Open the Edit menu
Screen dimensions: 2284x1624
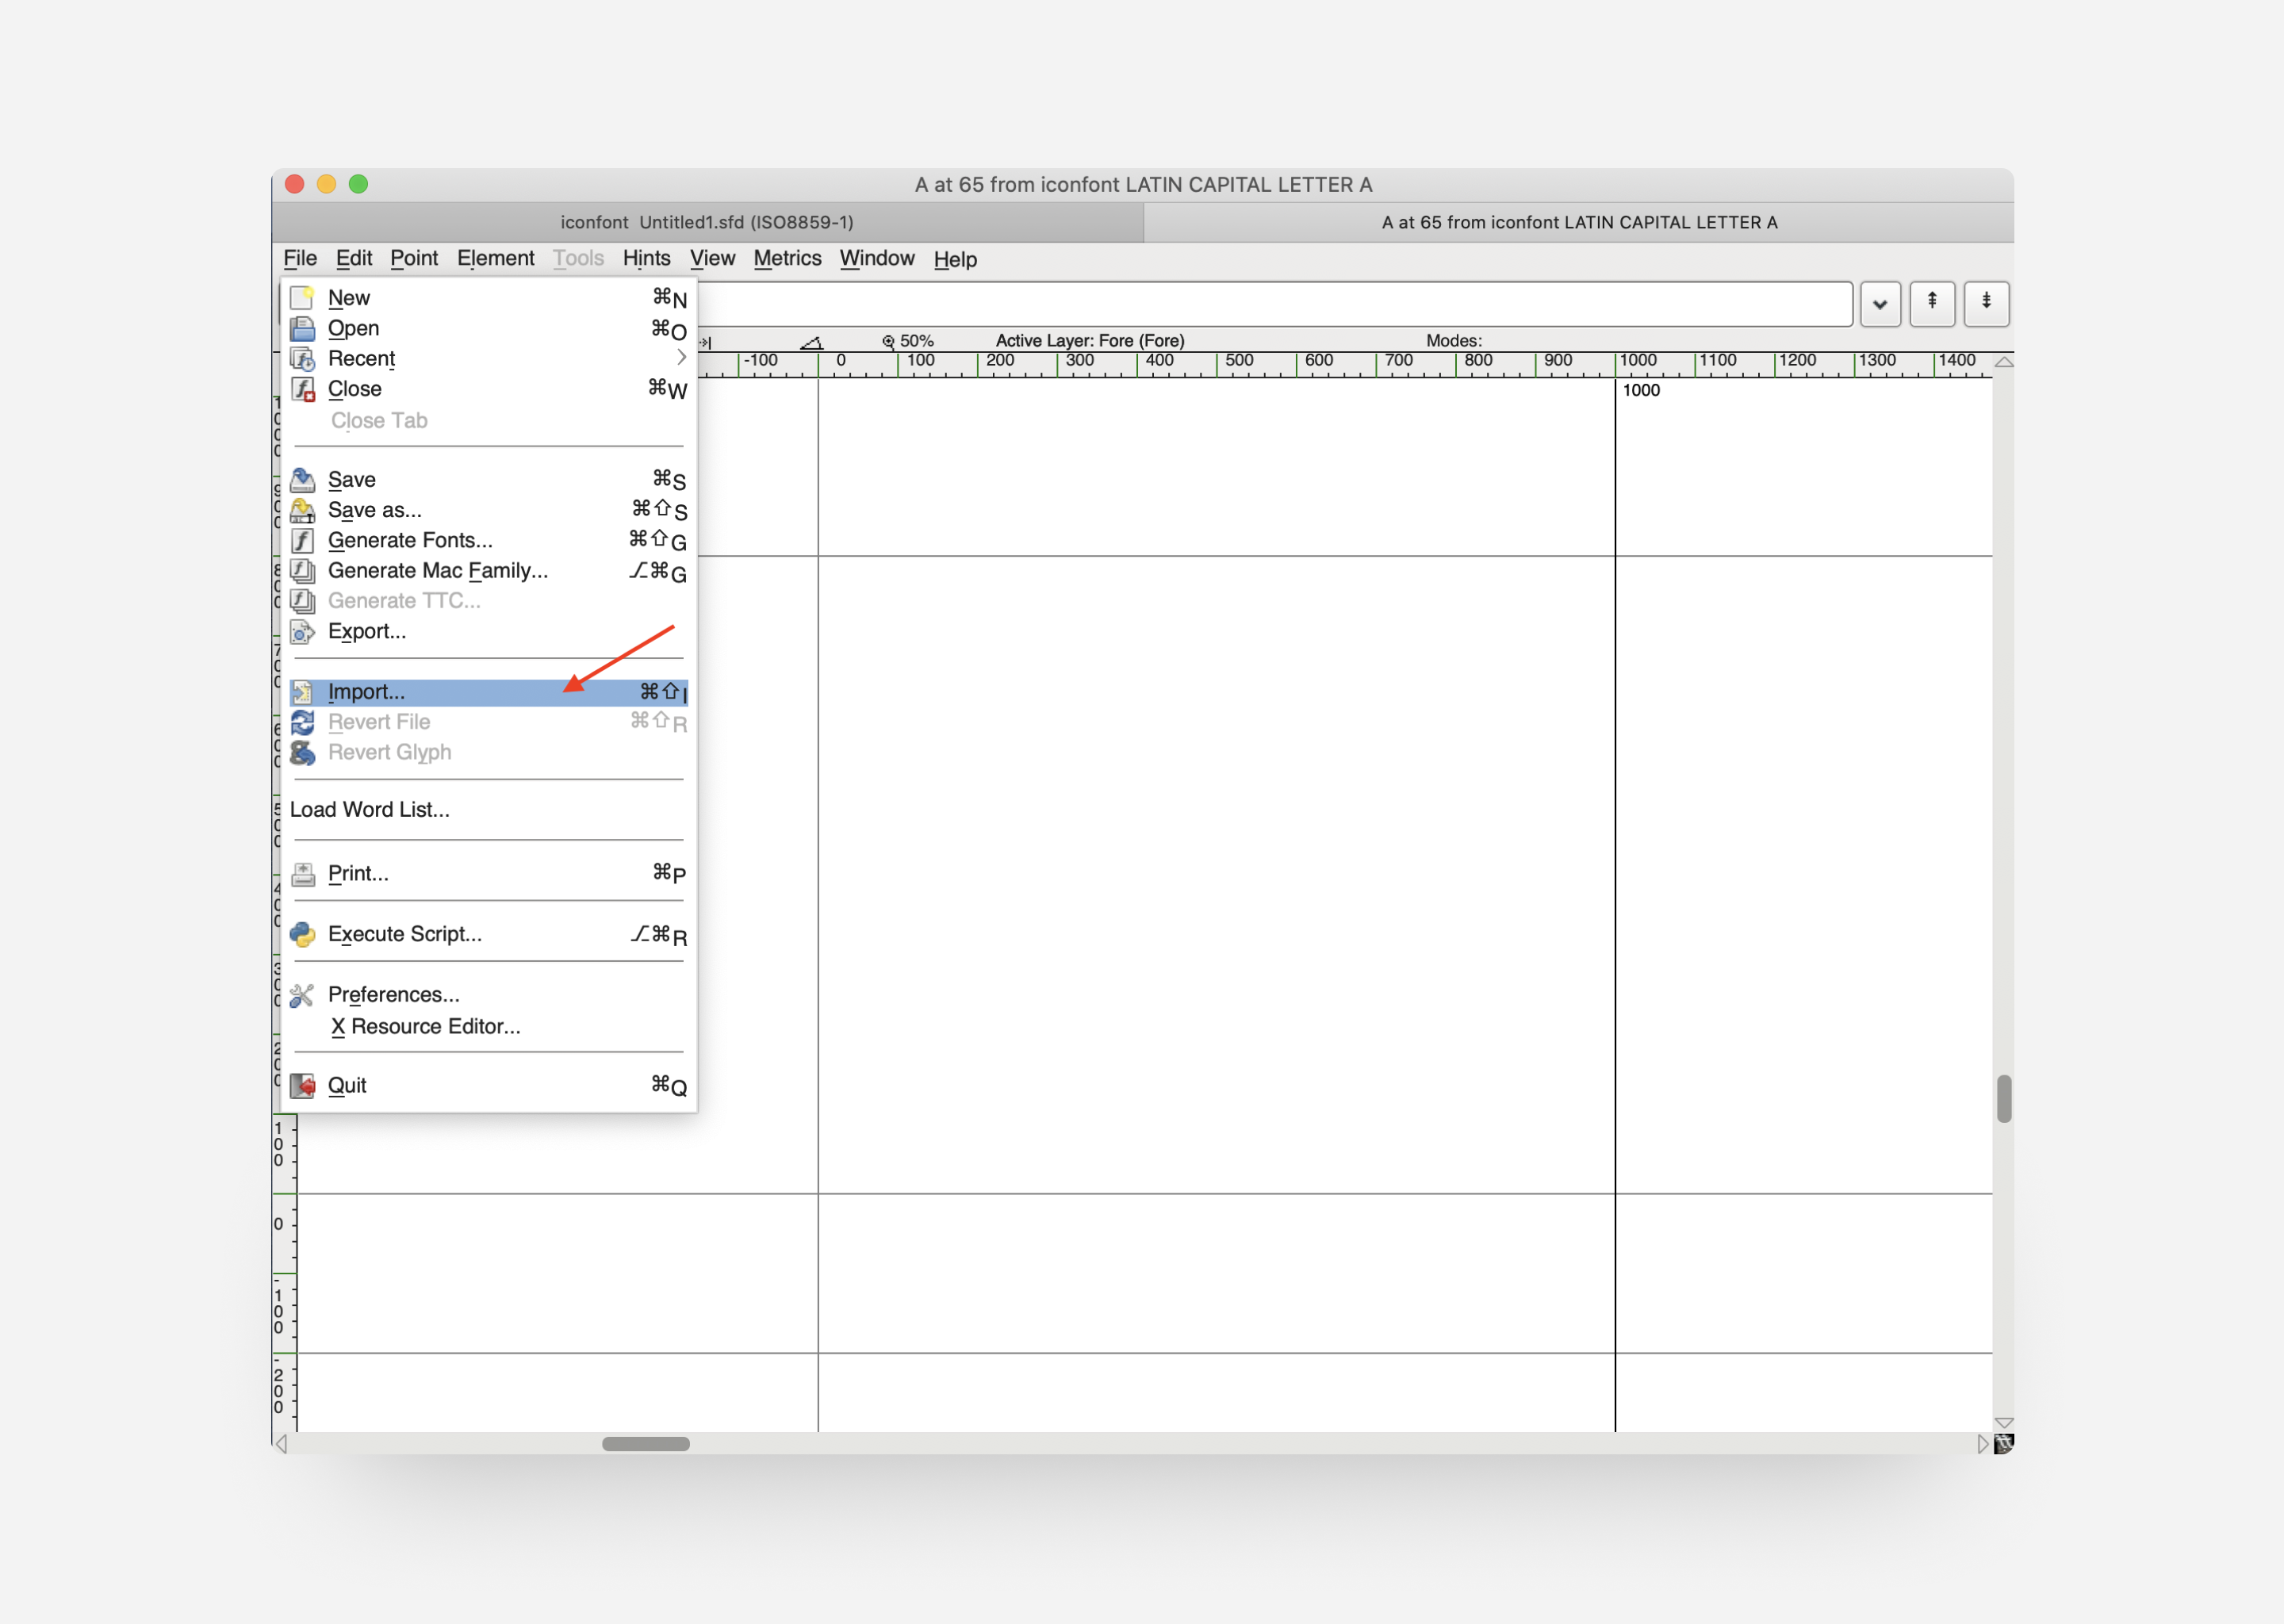tap(354, 259)
